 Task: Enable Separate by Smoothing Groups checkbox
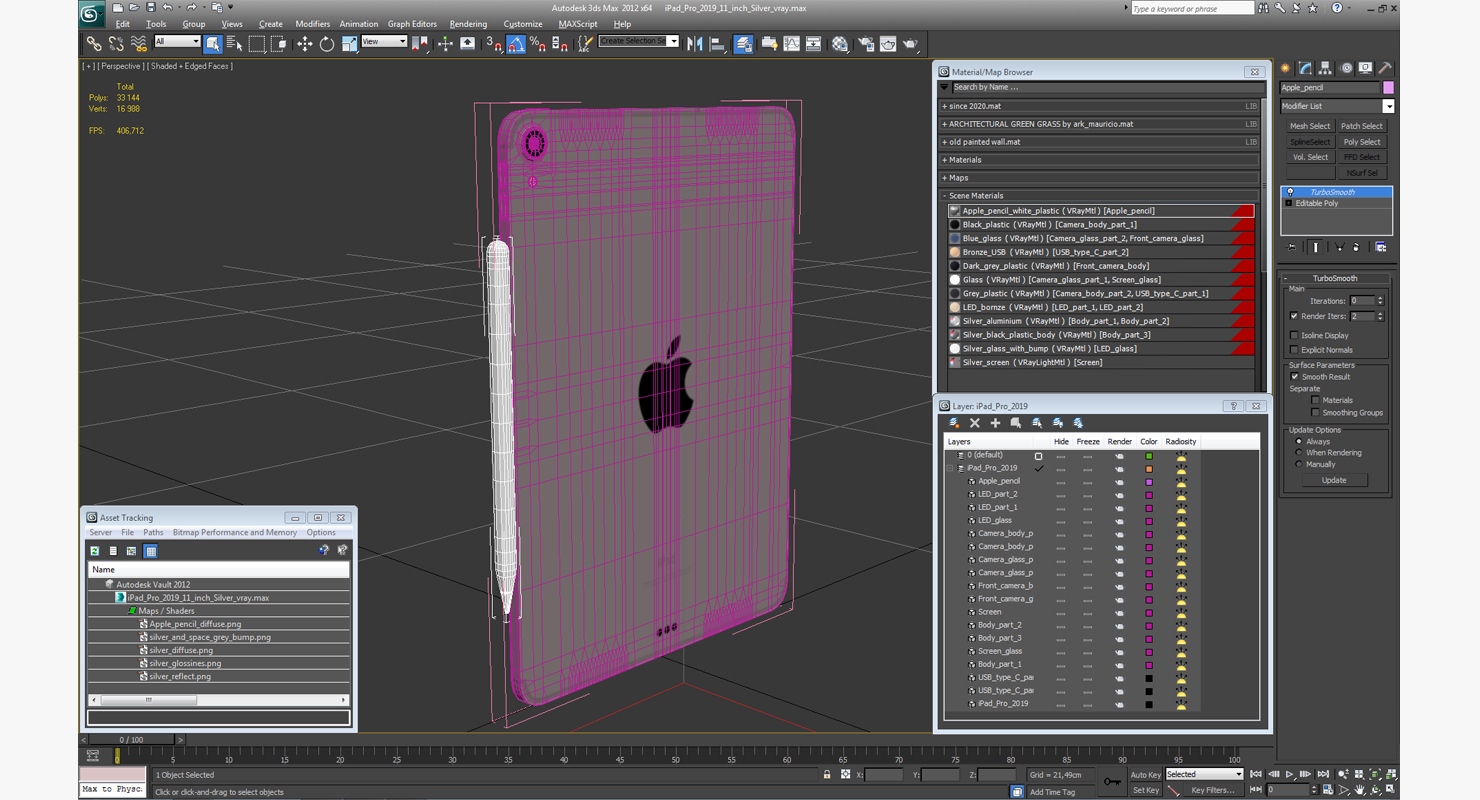coord(1315,412)
